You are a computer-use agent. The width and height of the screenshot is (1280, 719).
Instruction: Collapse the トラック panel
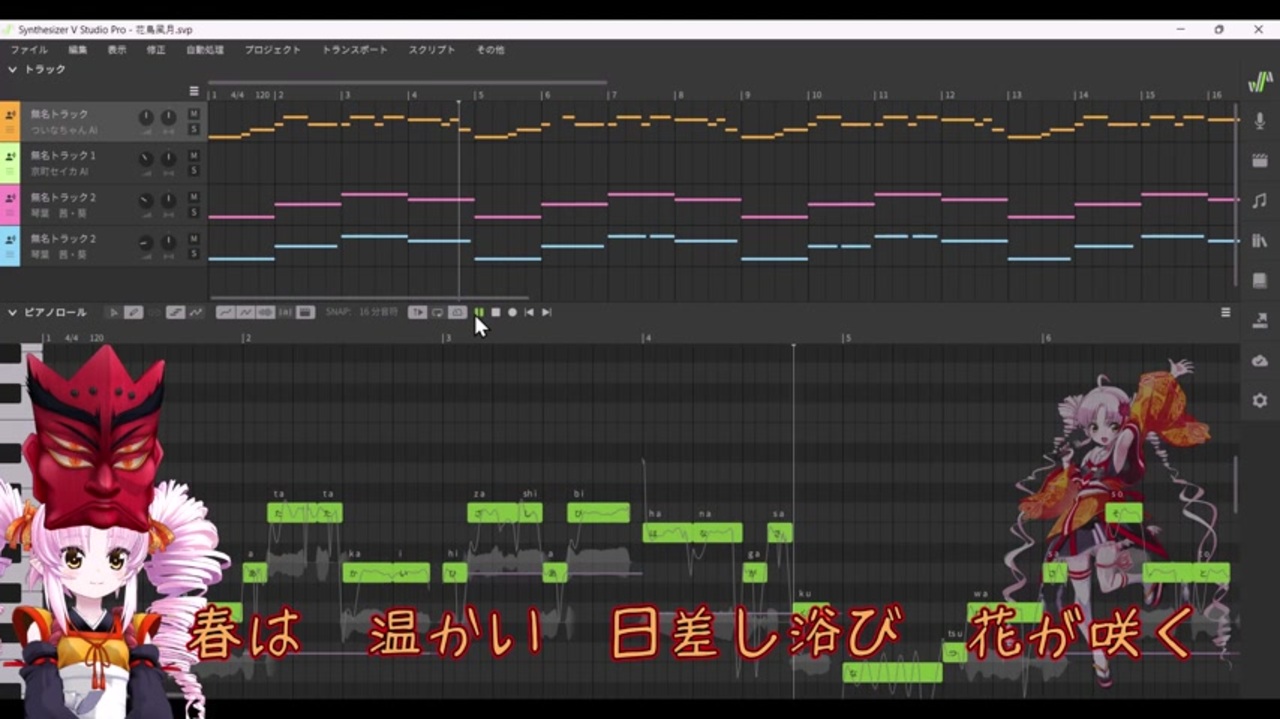coord(13,70)
